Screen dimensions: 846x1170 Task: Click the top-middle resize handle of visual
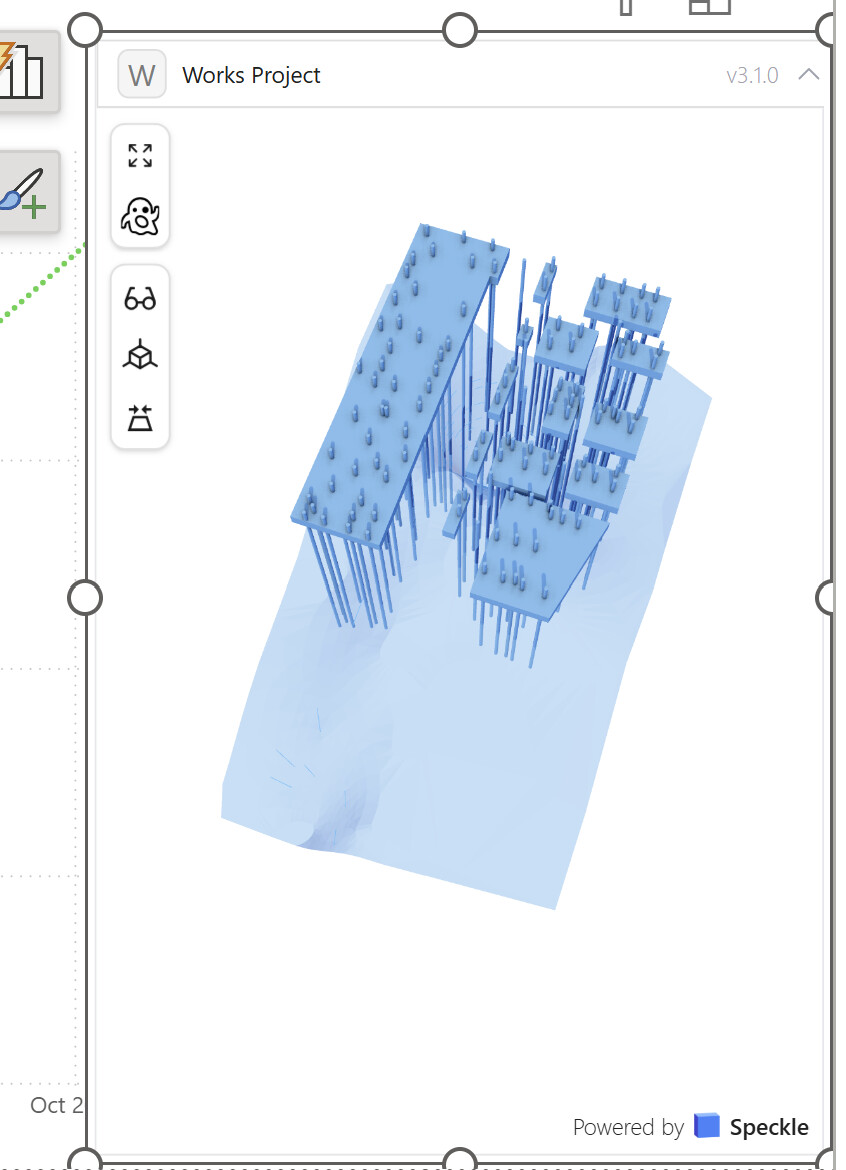pos(460,31)
